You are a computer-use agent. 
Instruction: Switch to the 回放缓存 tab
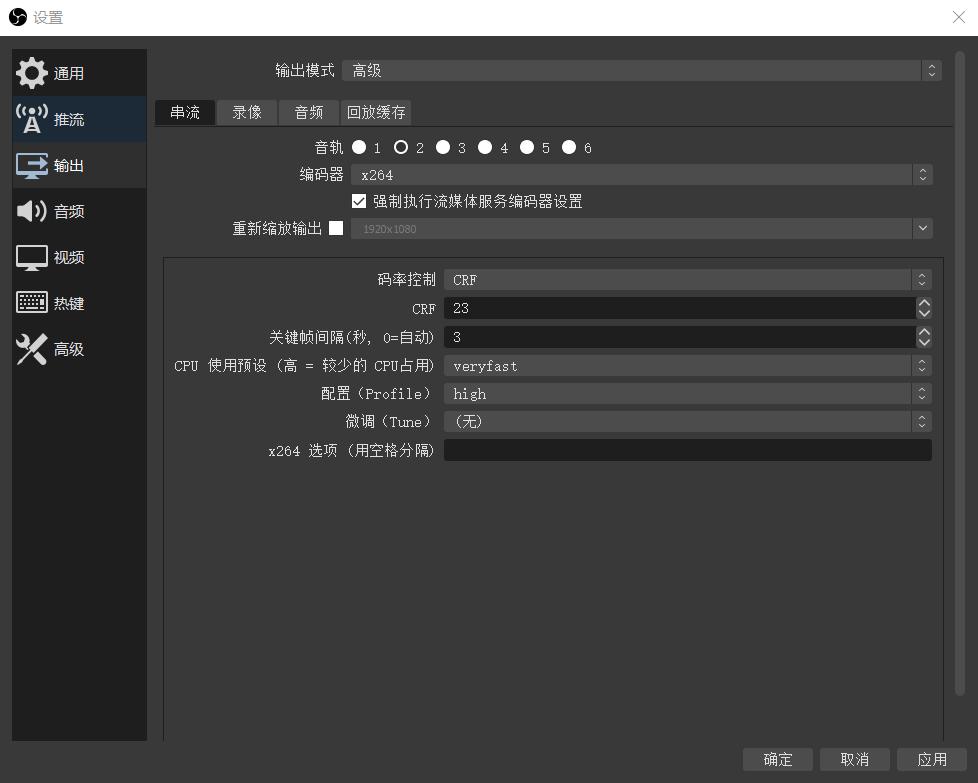pyautogui.click(x=376, y=112)
